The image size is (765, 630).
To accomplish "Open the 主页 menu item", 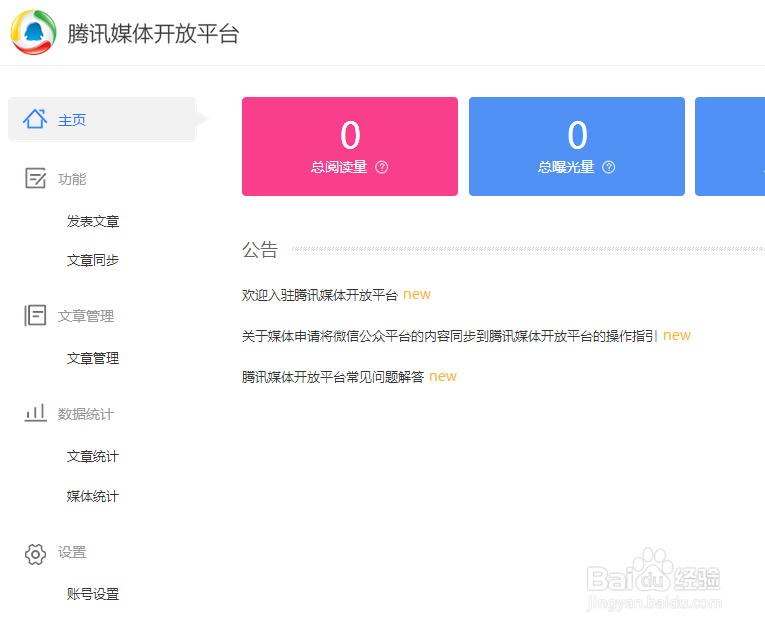I will coord(102,119).
